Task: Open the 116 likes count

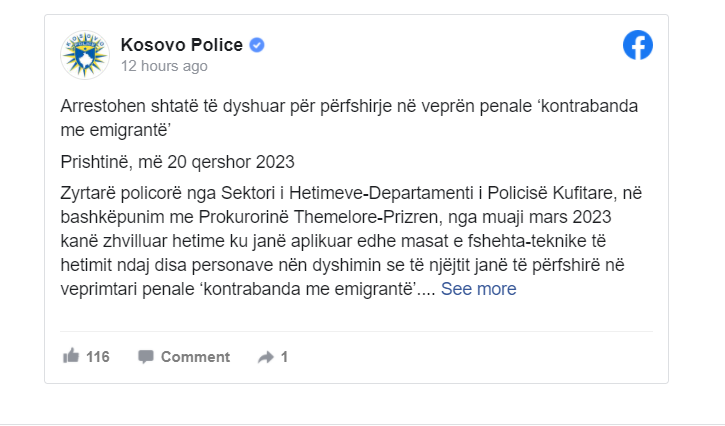Action: 98,357
